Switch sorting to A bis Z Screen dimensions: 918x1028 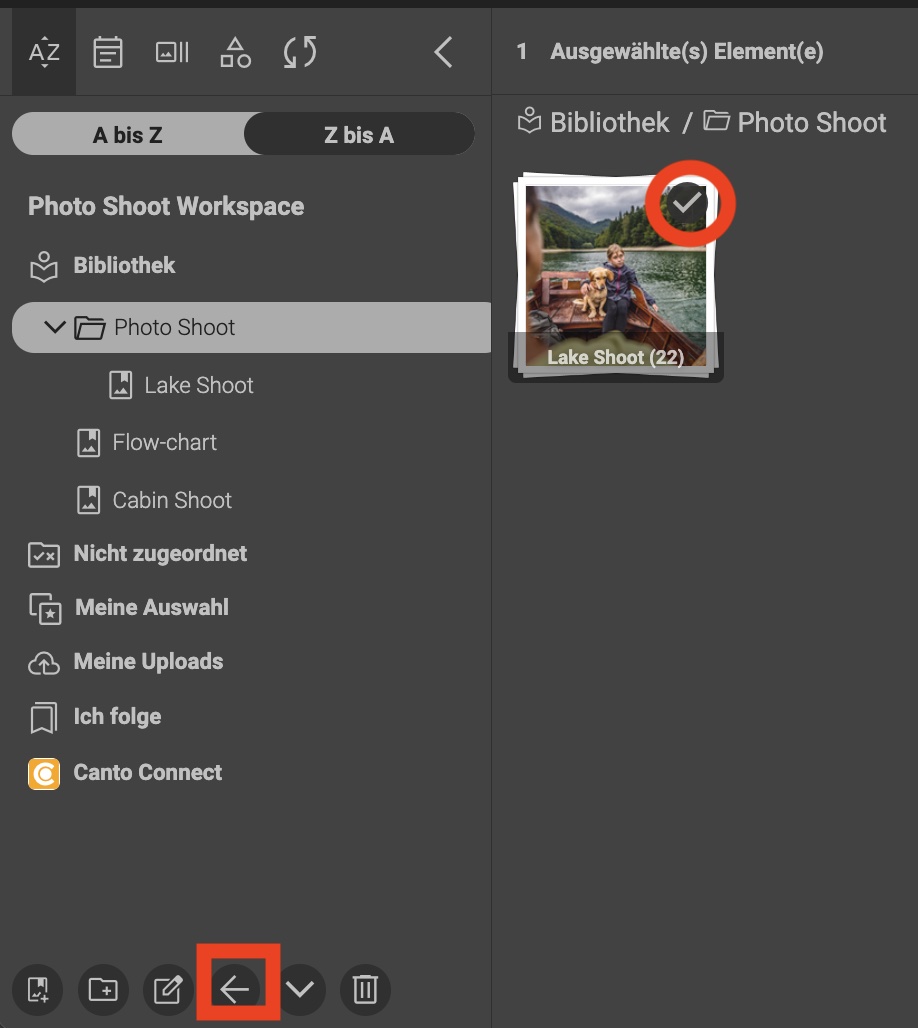[128, 135]
